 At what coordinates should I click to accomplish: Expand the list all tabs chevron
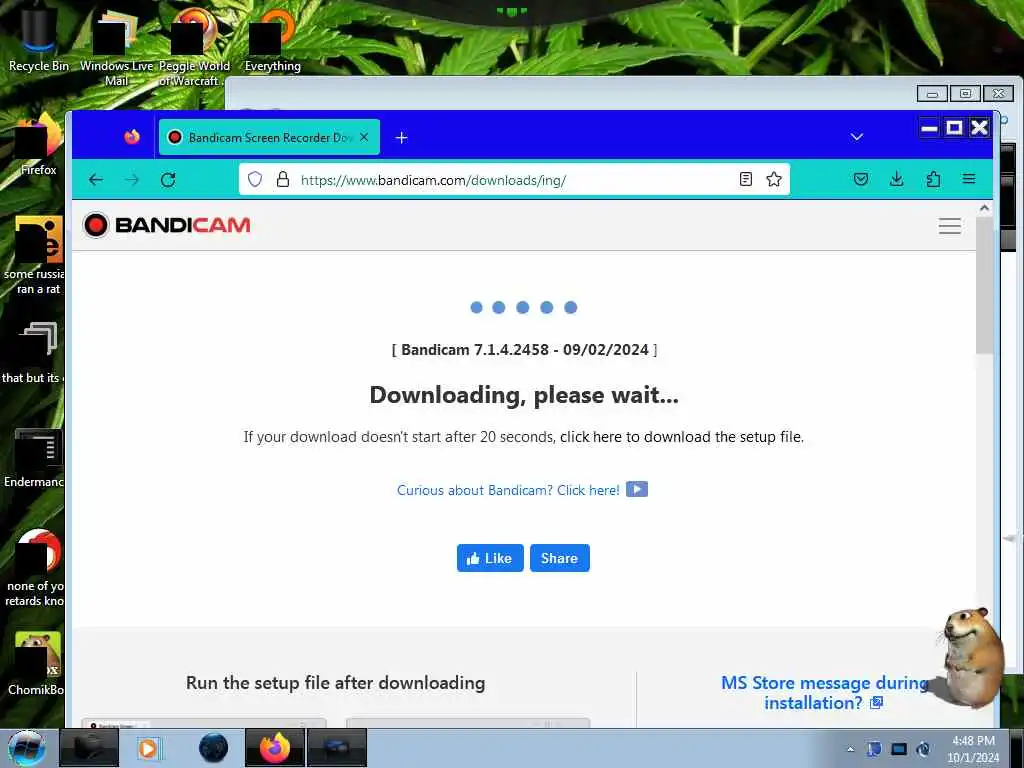pos(857,137)
